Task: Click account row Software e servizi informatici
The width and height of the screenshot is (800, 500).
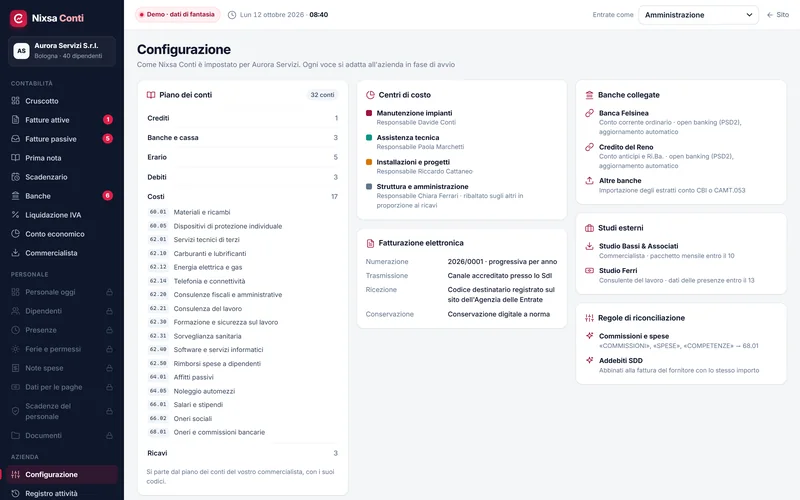Action: coord(242,349)
